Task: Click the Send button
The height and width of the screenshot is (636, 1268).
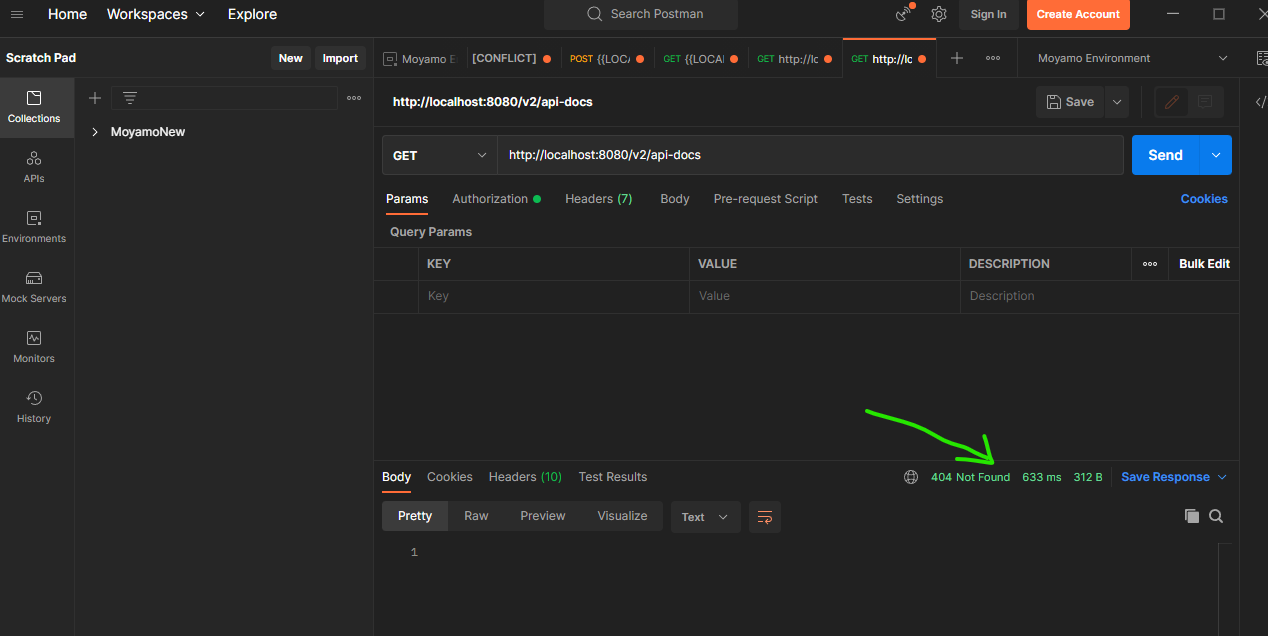Action: click(1166, 155)
